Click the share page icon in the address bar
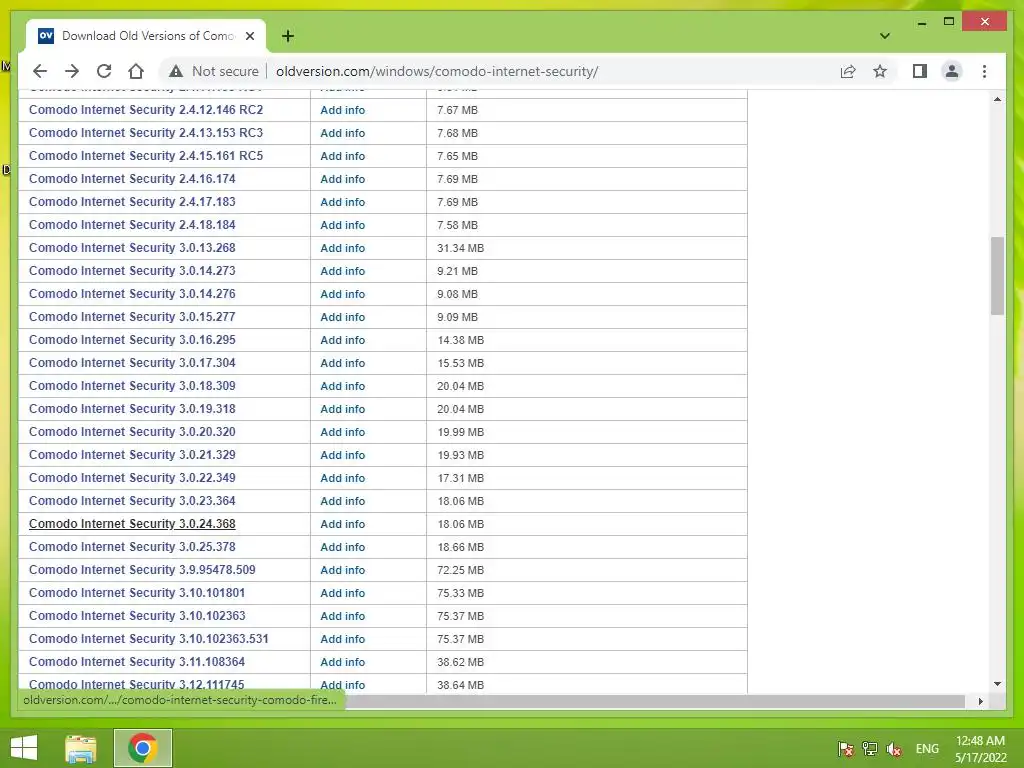This screenshot has height=768, width=1024. click(848, 71)
